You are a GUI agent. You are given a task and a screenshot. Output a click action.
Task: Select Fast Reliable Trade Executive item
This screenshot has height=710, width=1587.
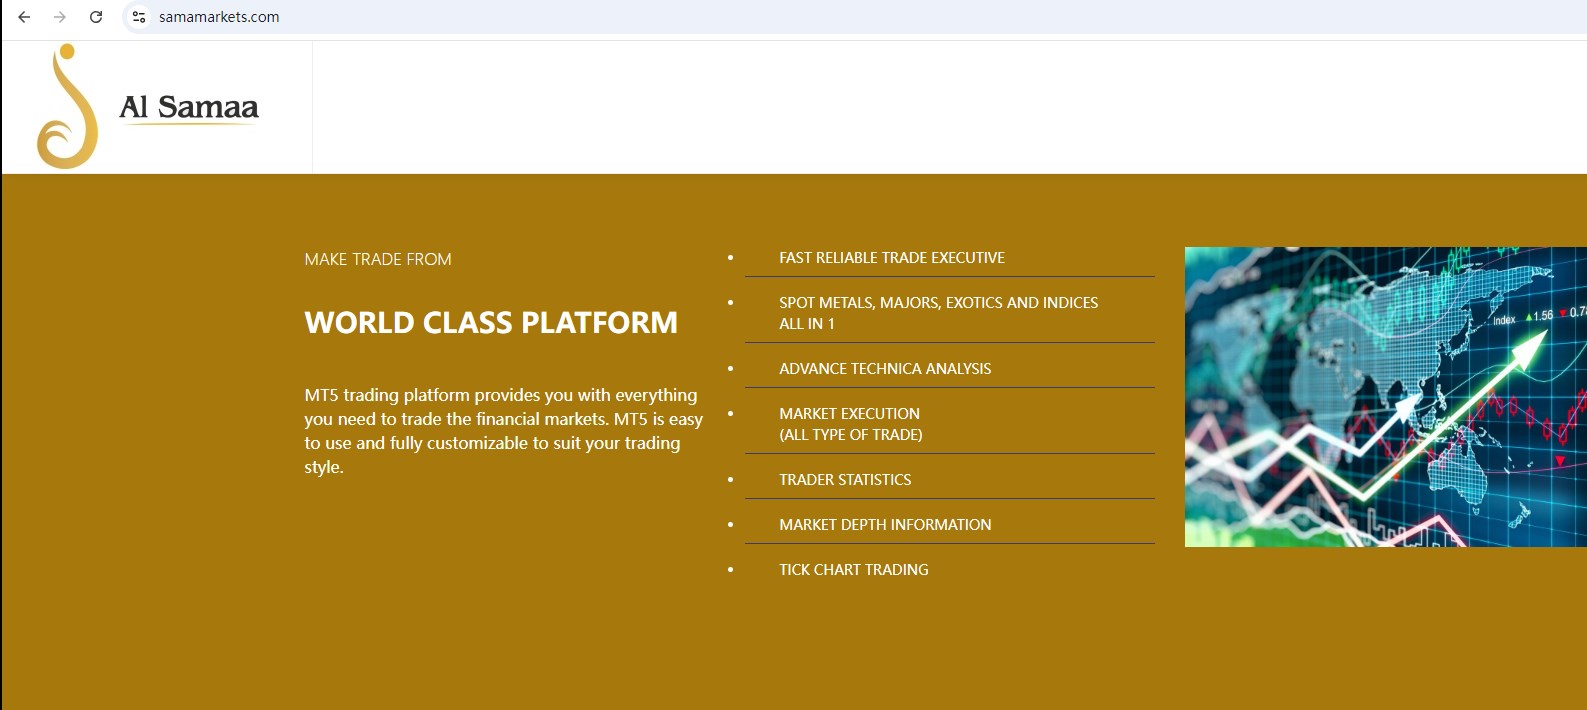coord(892,258)
